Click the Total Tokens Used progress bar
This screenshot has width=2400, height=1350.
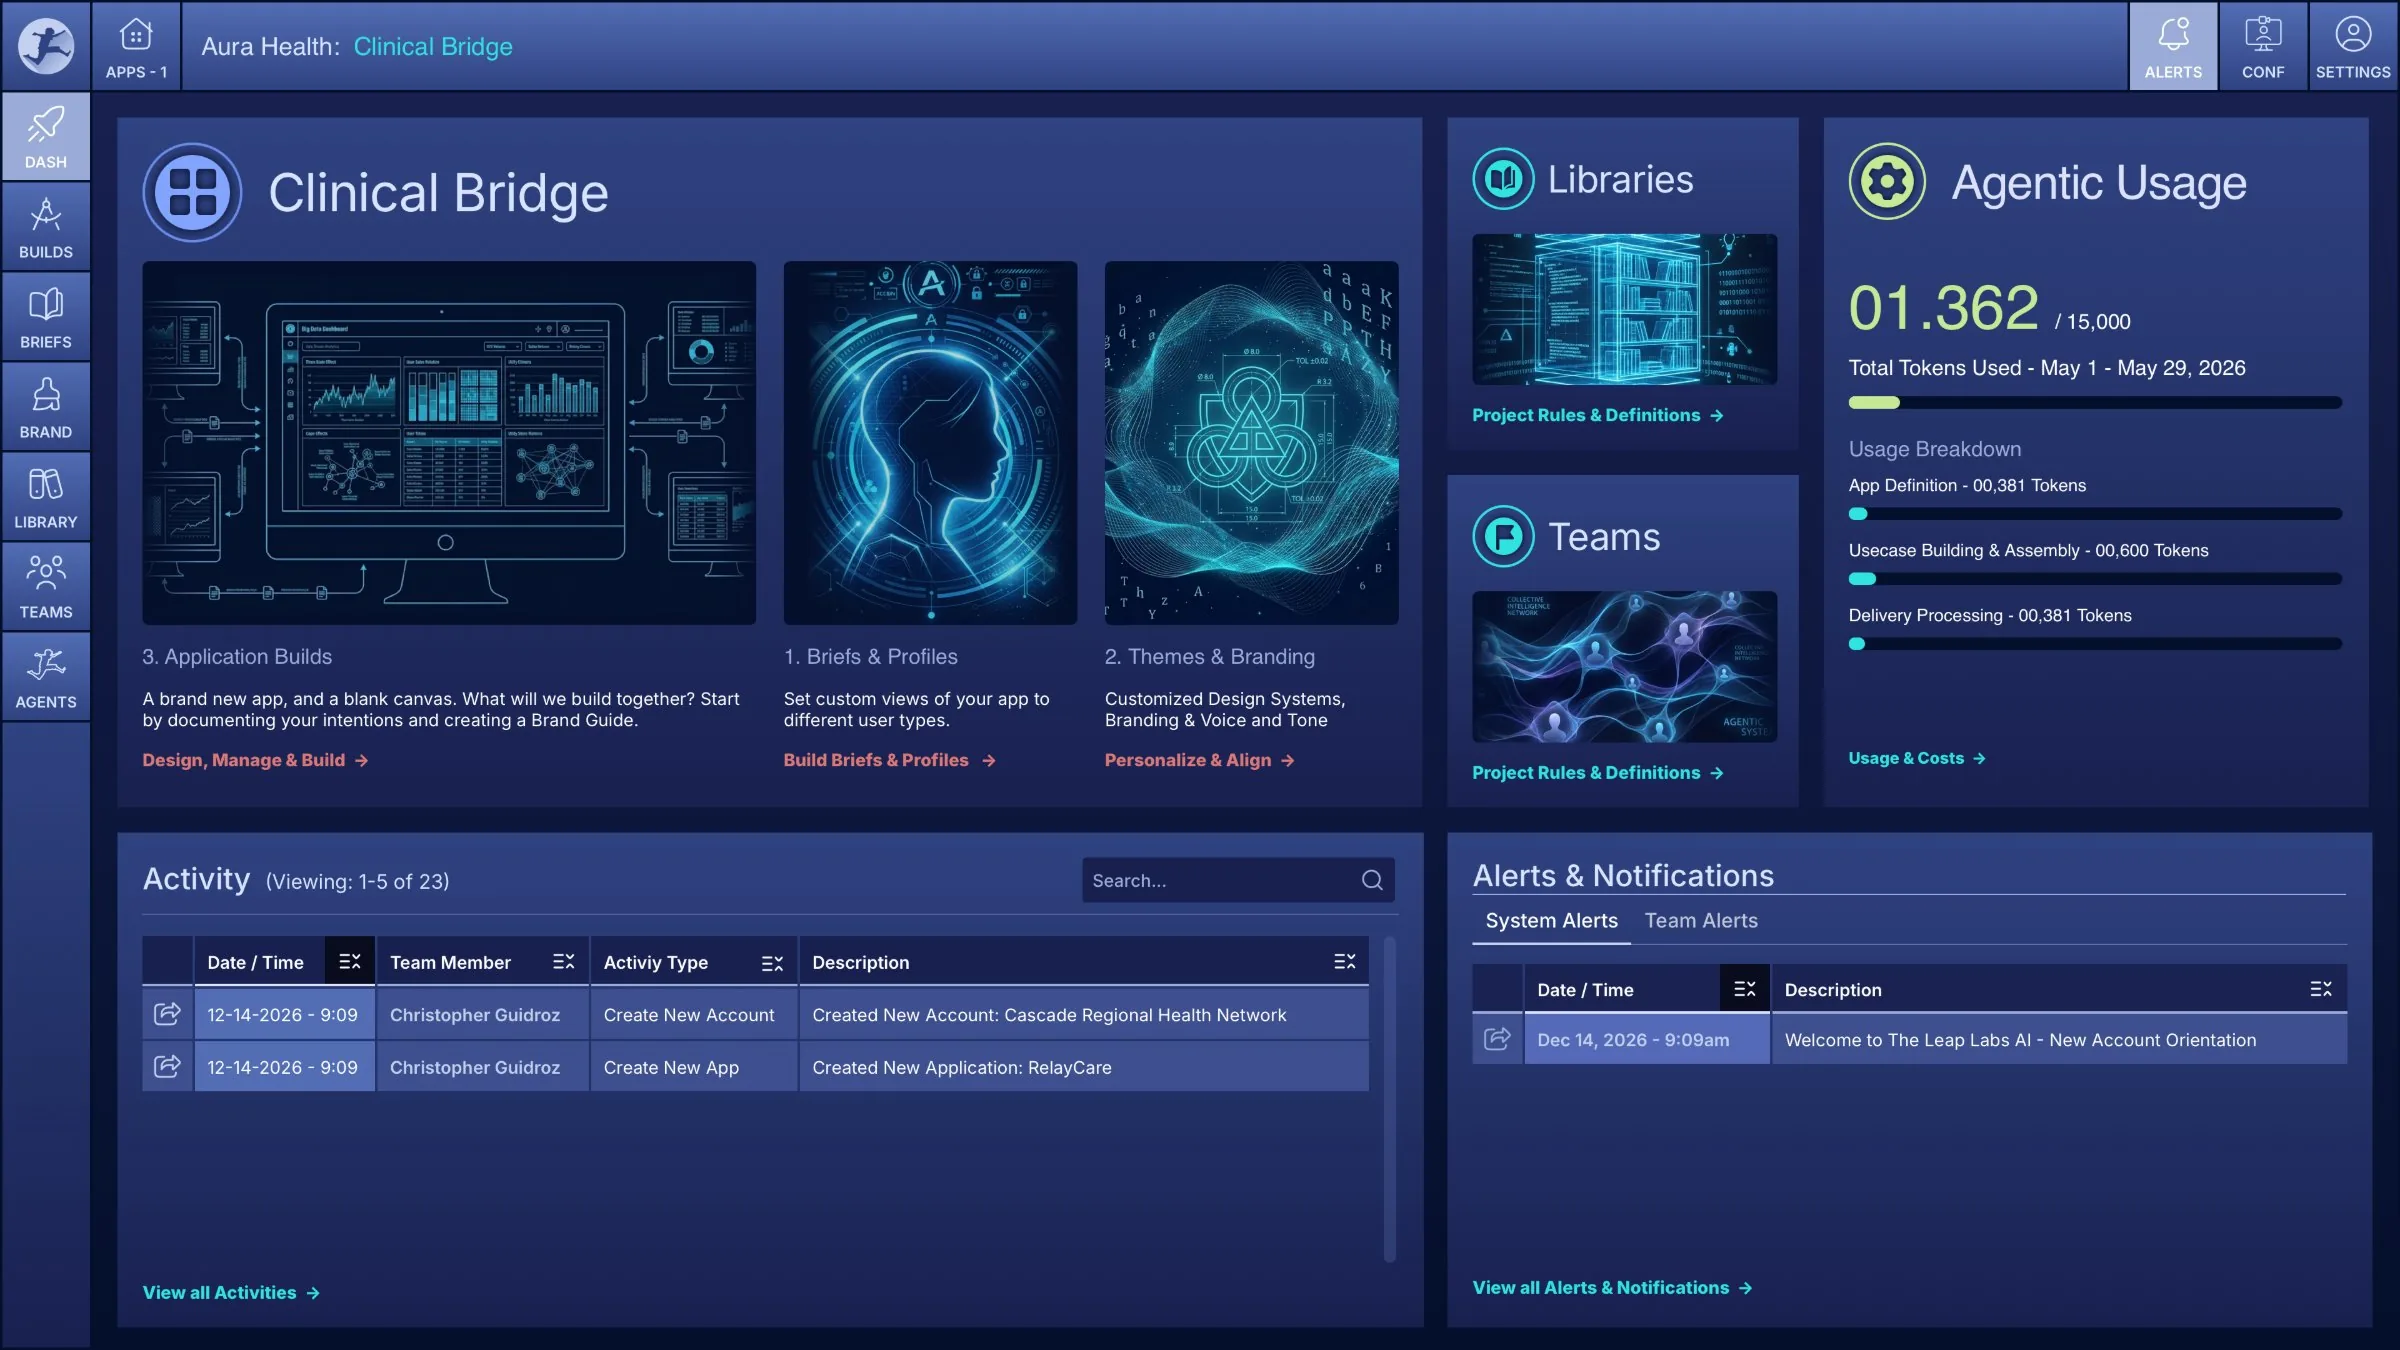2095,402
